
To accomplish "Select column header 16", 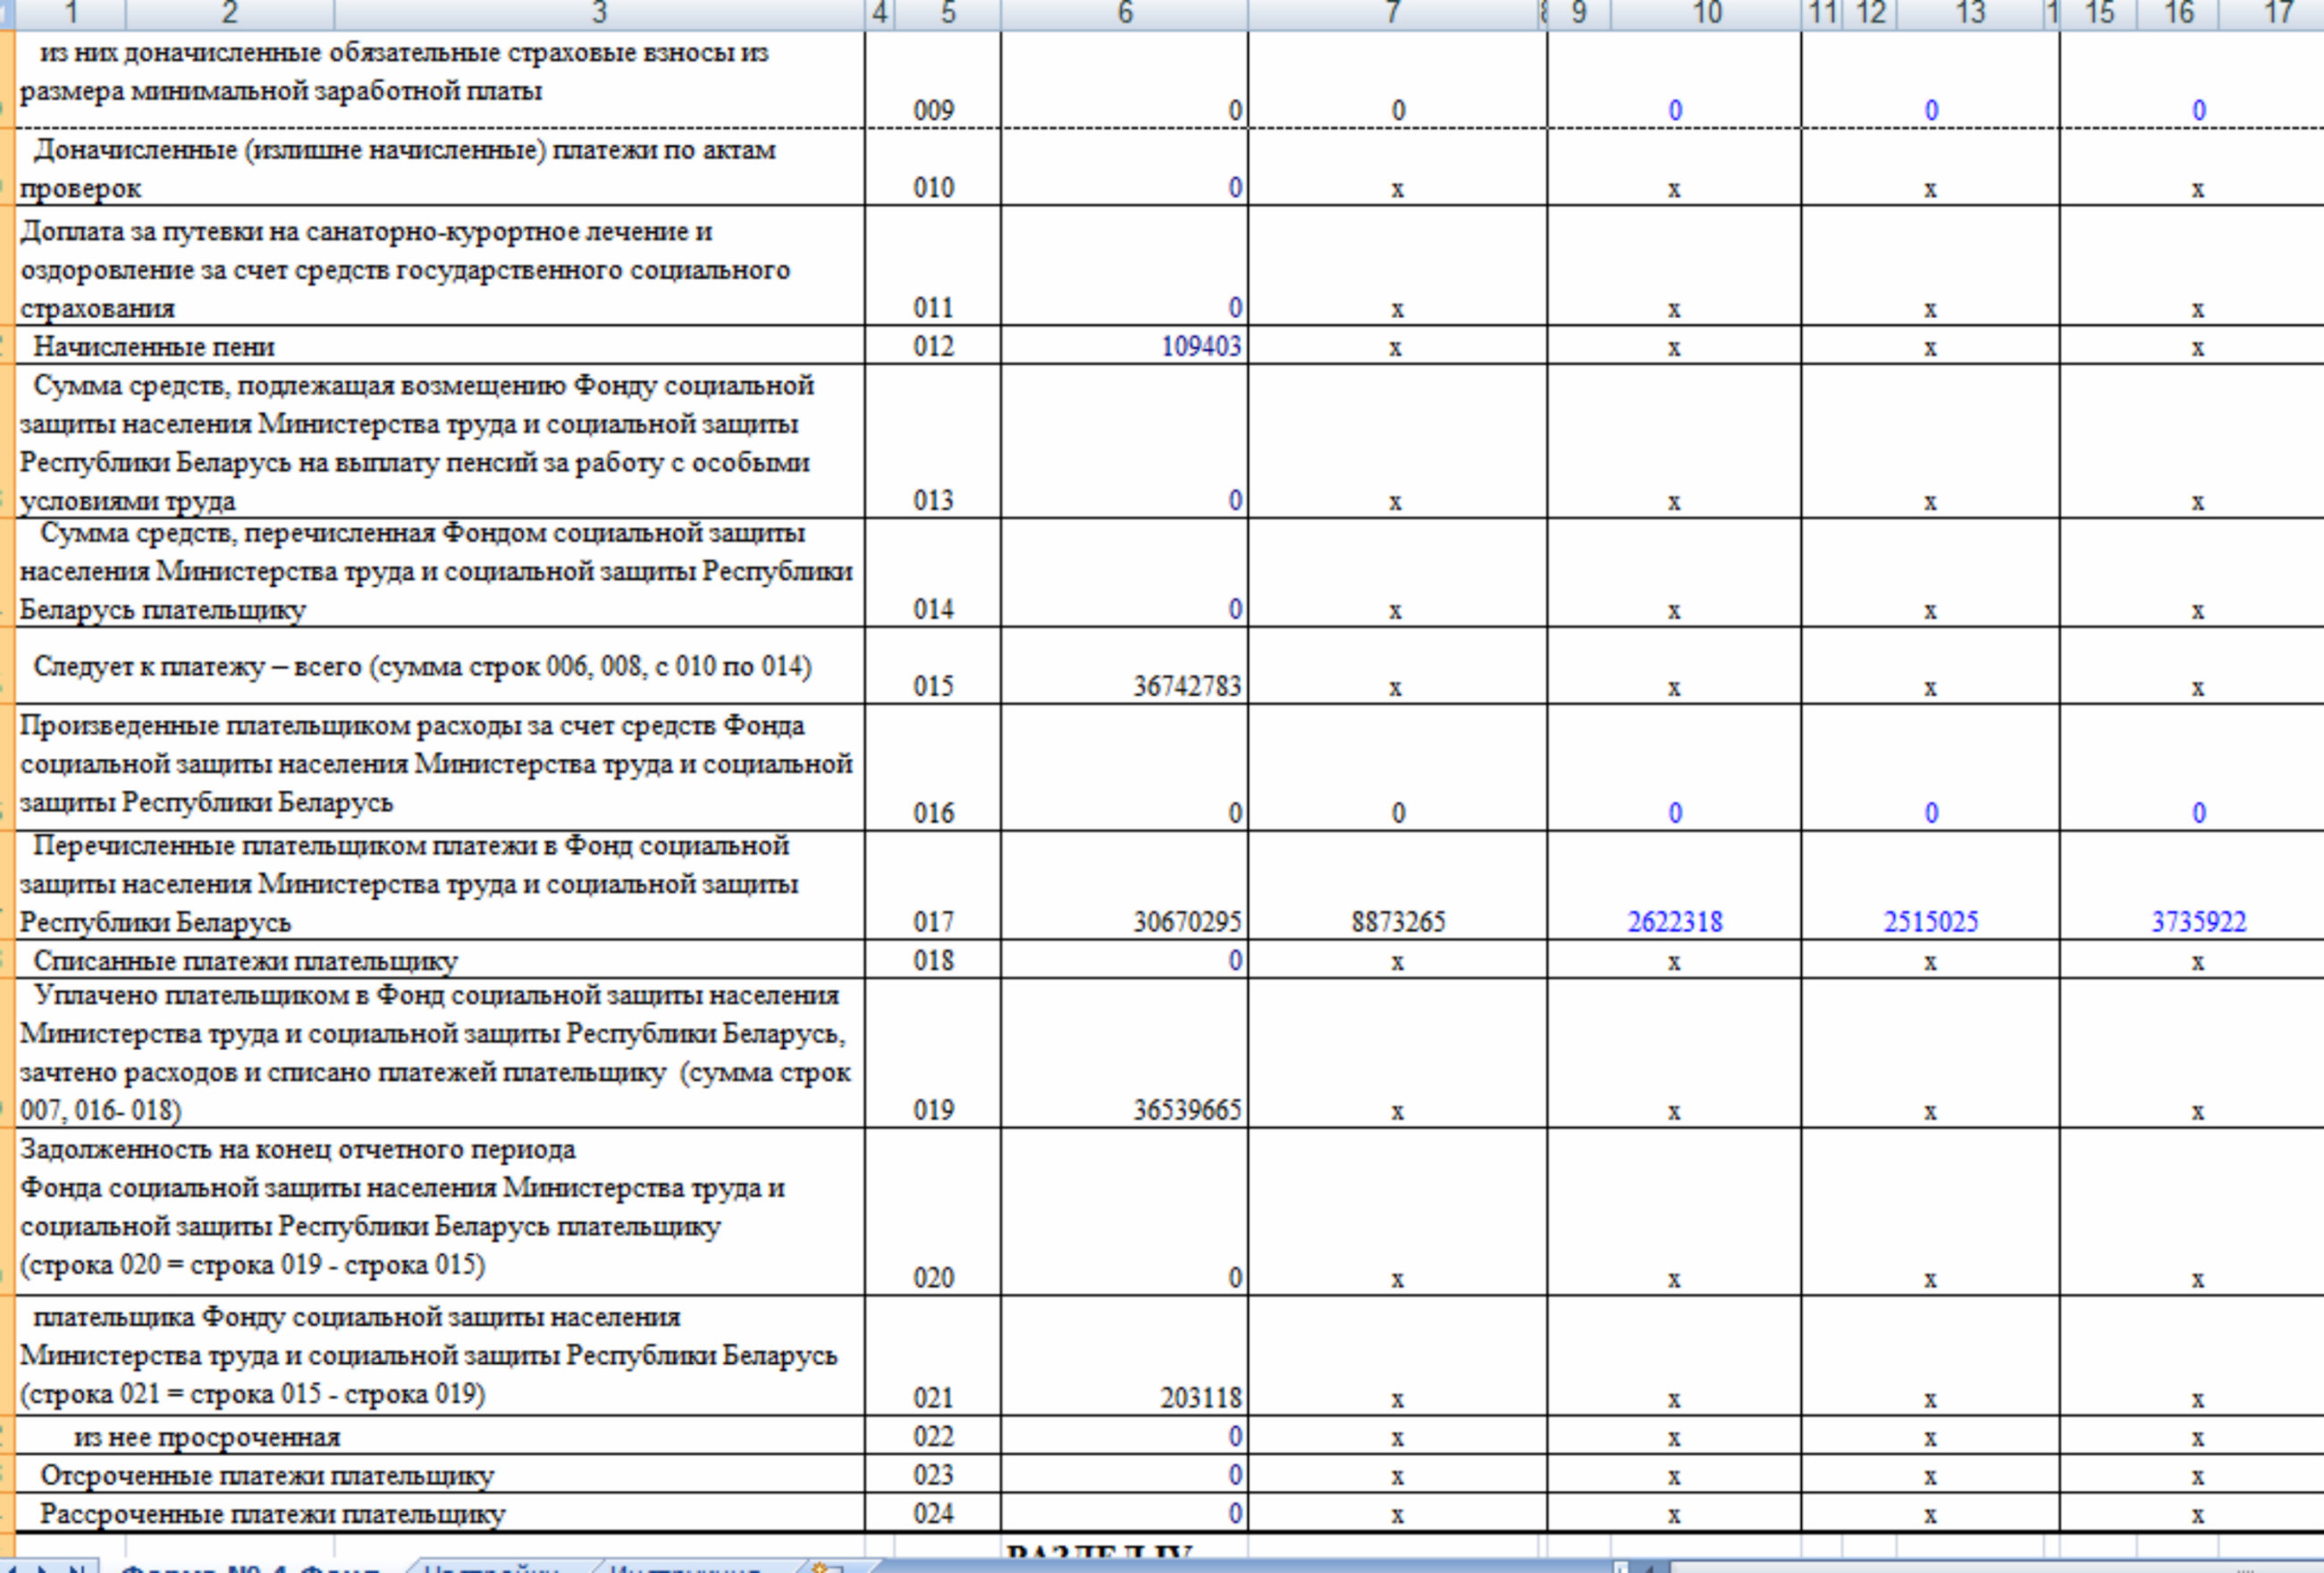I will [2178, 13].
